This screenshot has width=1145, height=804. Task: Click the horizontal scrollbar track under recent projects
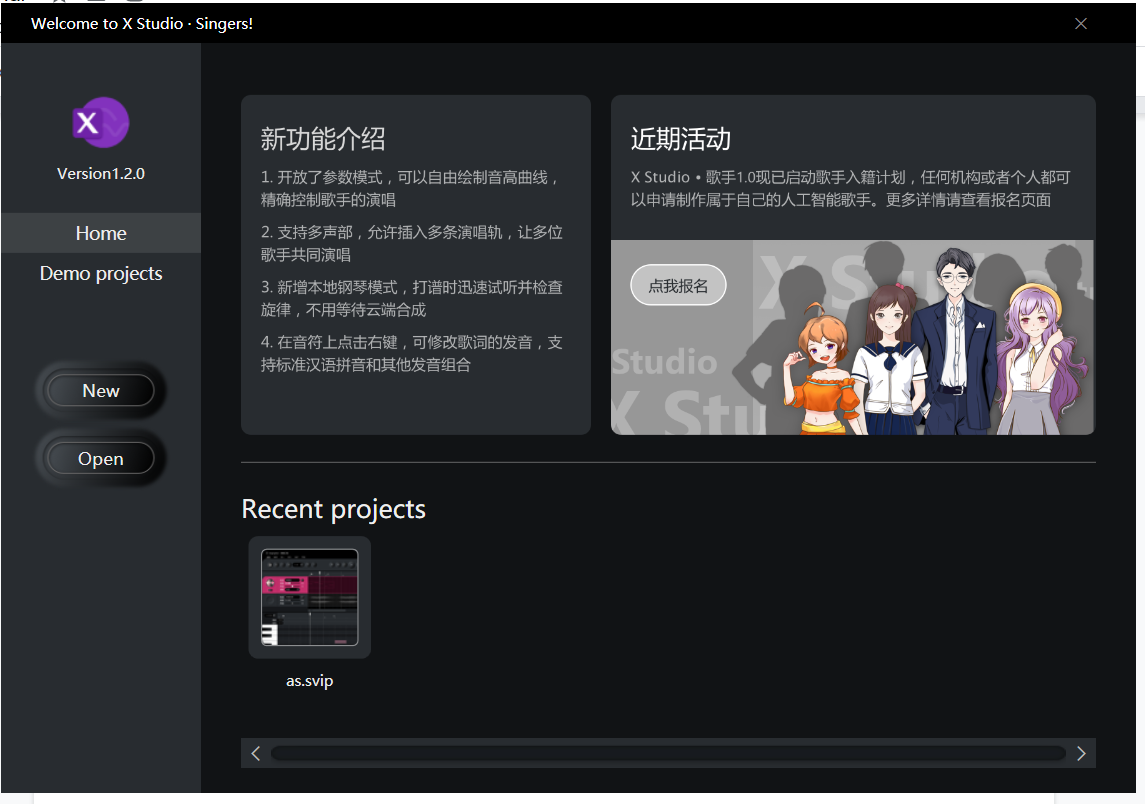coord(667,753)
